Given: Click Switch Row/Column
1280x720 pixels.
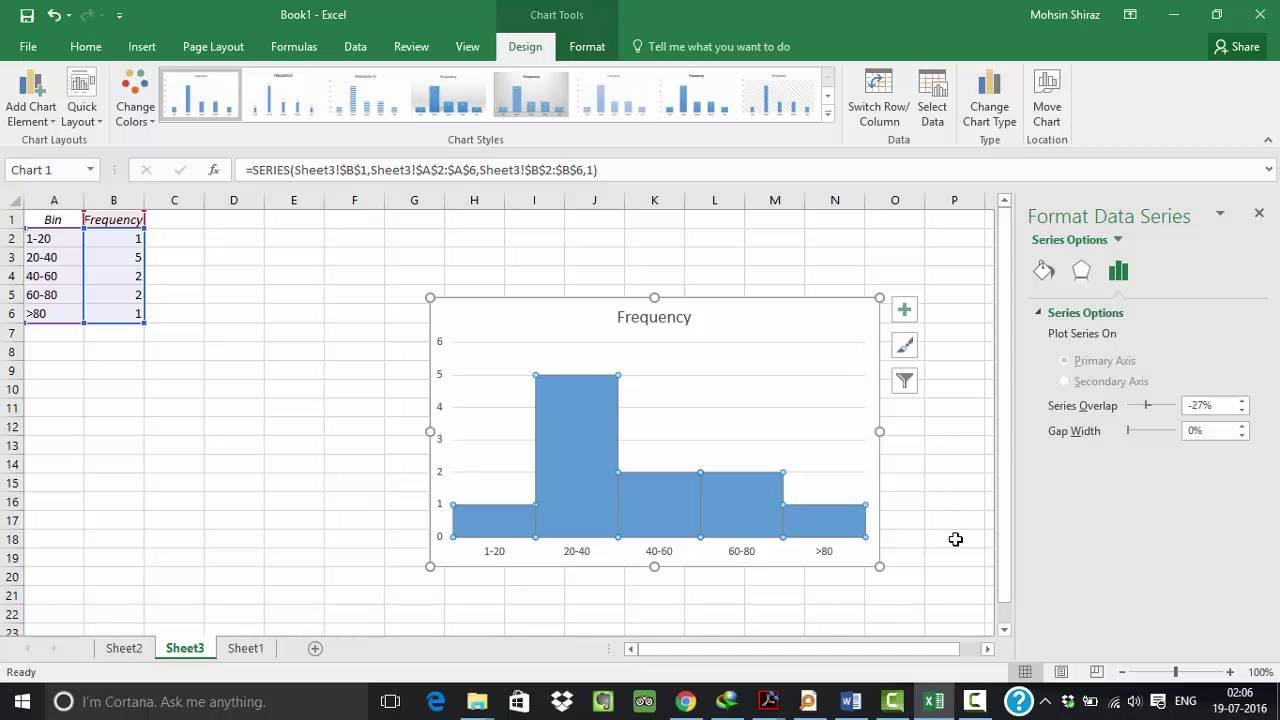Looking at the screenshot, I should point(879,98).
